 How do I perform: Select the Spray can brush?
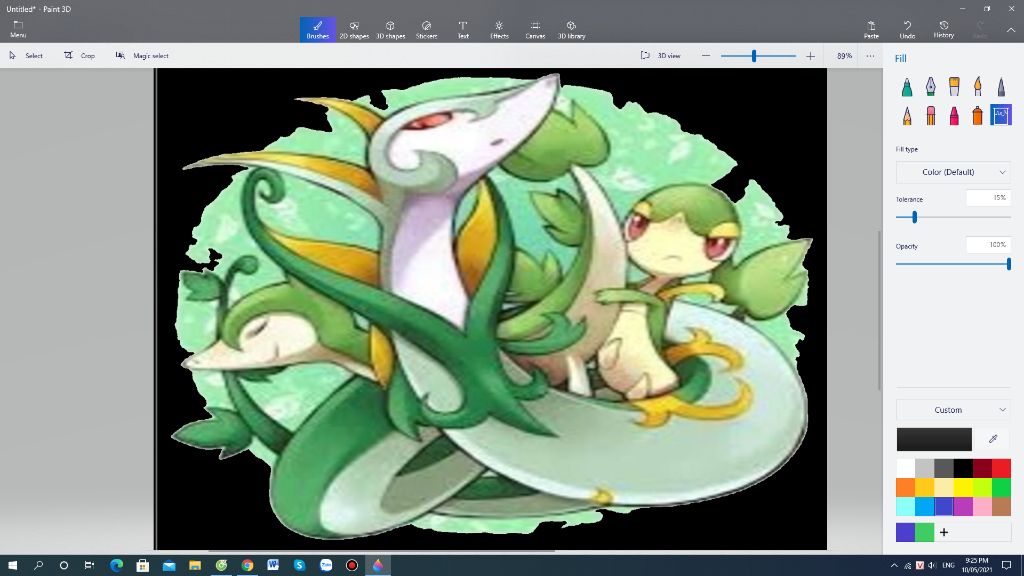(978, 116)
